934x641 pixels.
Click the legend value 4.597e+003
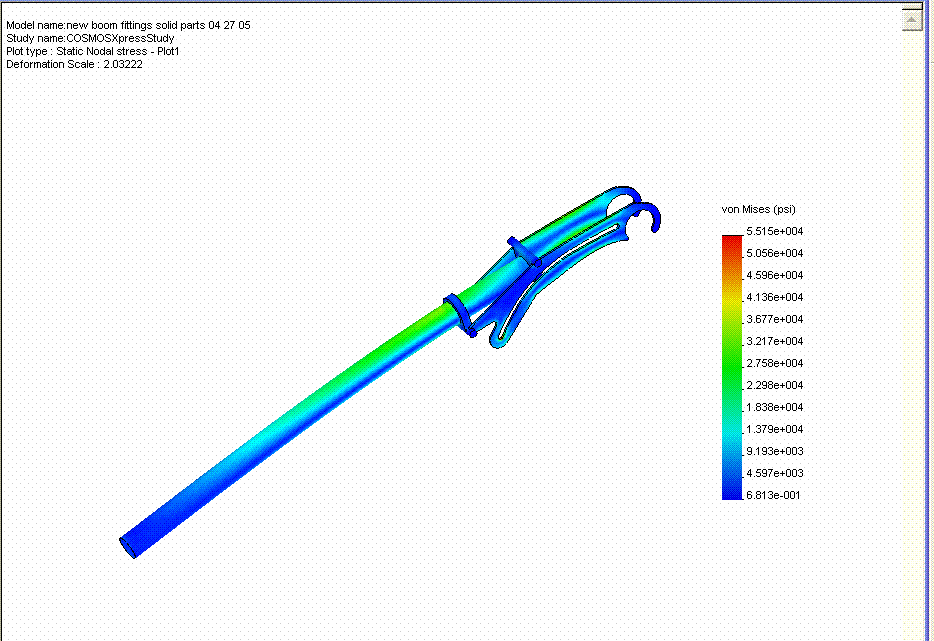pyautogui.click(x=774, y=474)
